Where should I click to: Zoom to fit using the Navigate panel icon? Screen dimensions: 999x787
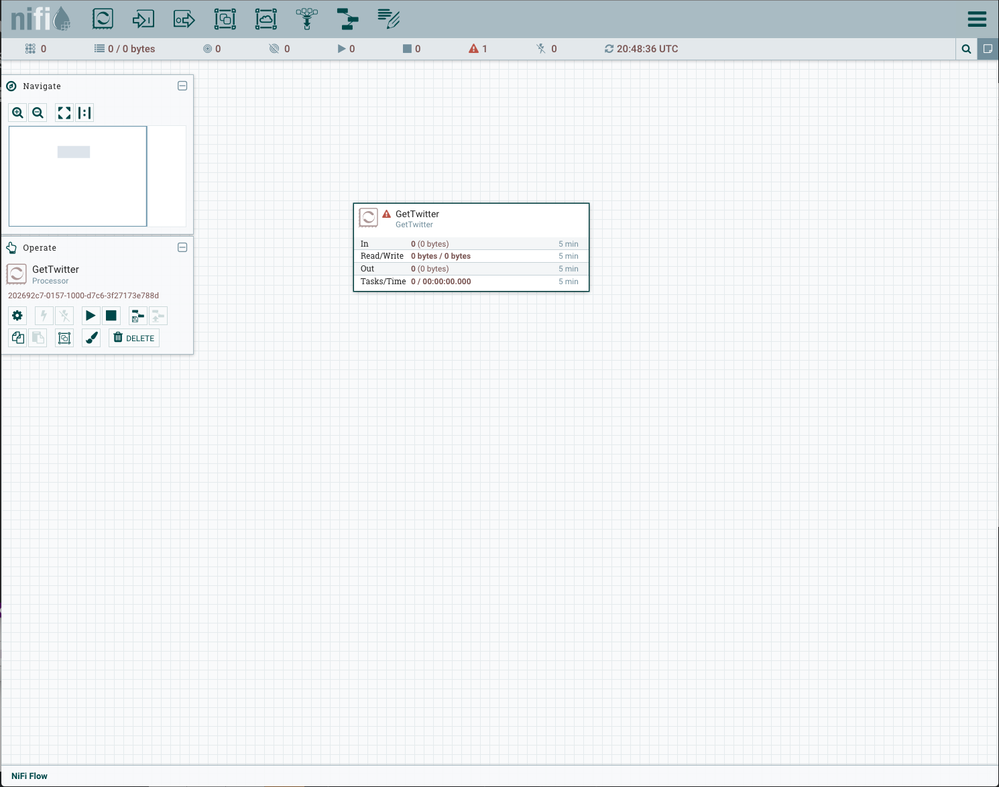point(64,112)
